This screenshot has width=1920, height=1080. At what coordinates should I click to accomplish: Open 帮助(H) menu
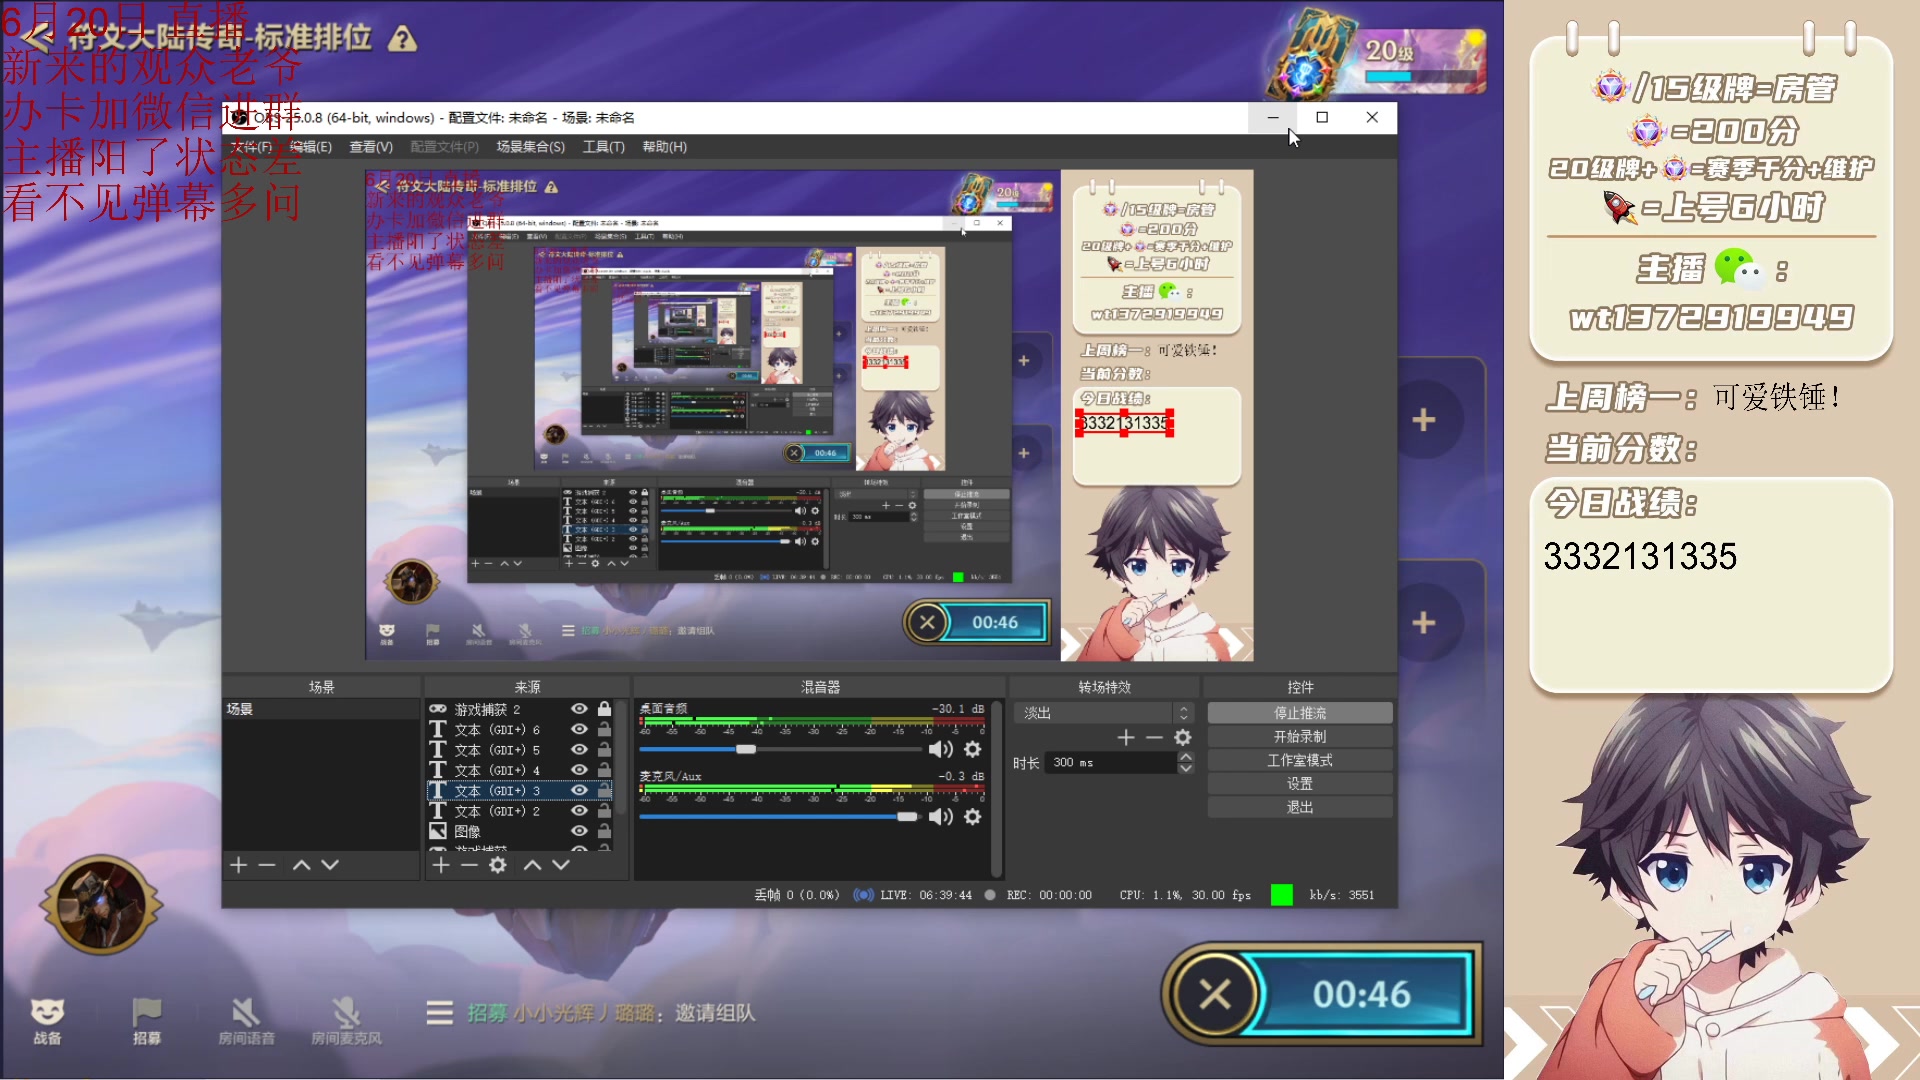[664, 147]
